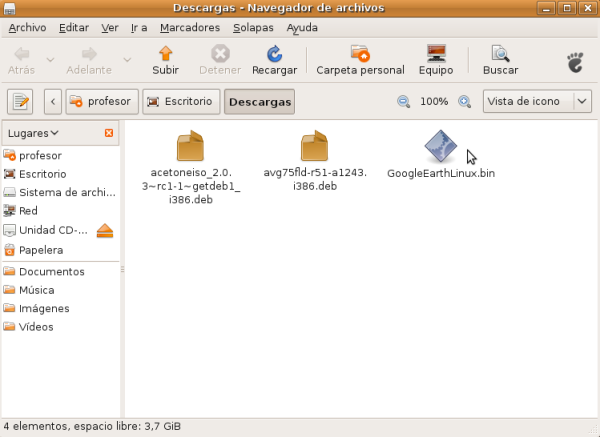Expand the Lugares panel selector
The width and height of the screenshot is (600, 437).
33,133
